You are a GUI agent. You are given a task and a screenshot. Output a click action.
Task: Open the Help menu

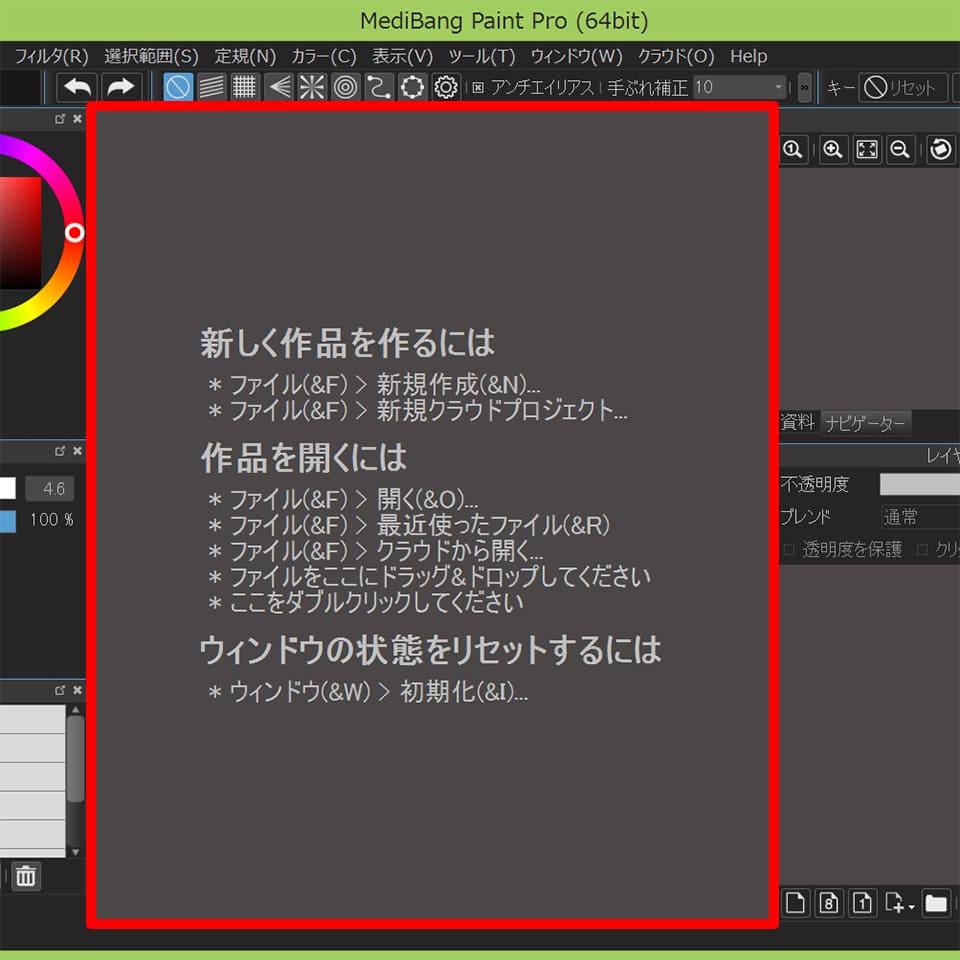(748, 56)
